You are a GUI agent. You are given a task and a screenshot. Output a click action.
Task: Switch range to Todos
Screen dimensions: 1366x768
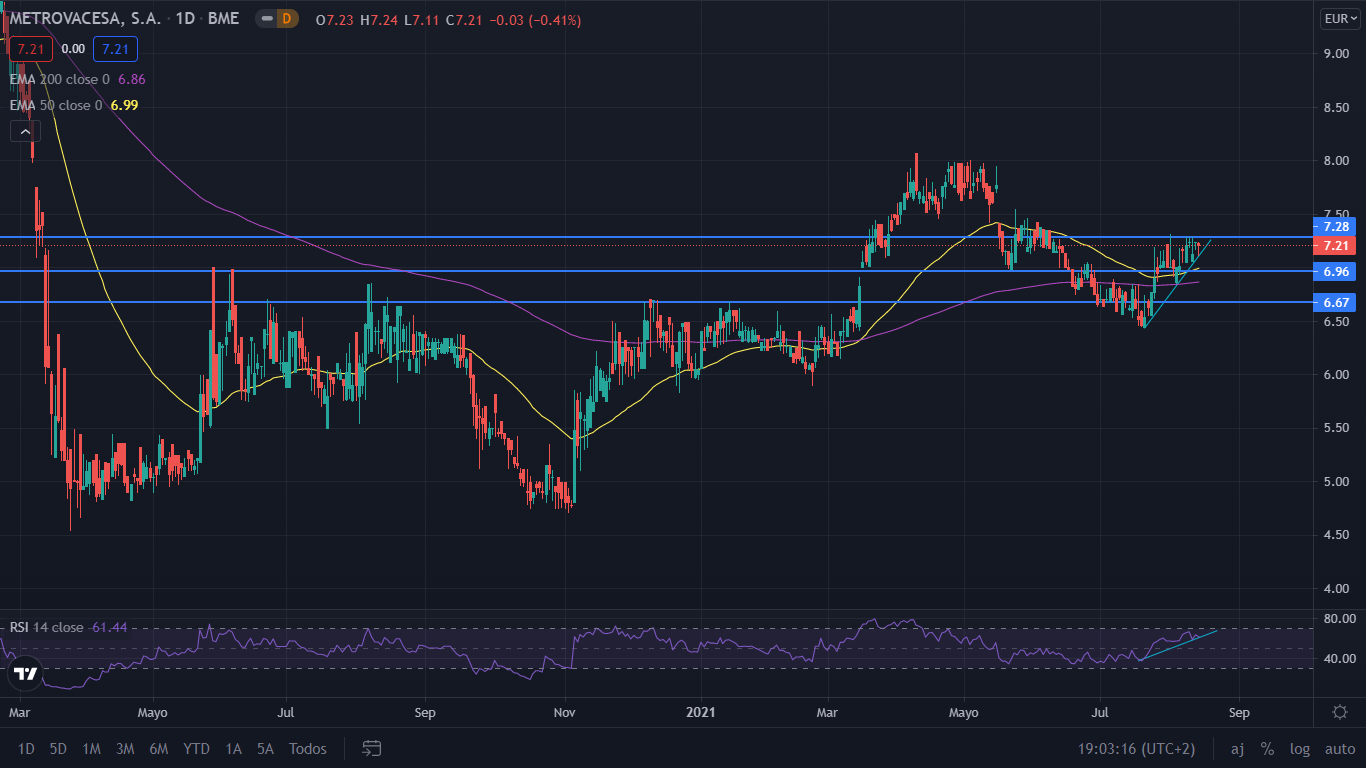[x=307, y=748]
